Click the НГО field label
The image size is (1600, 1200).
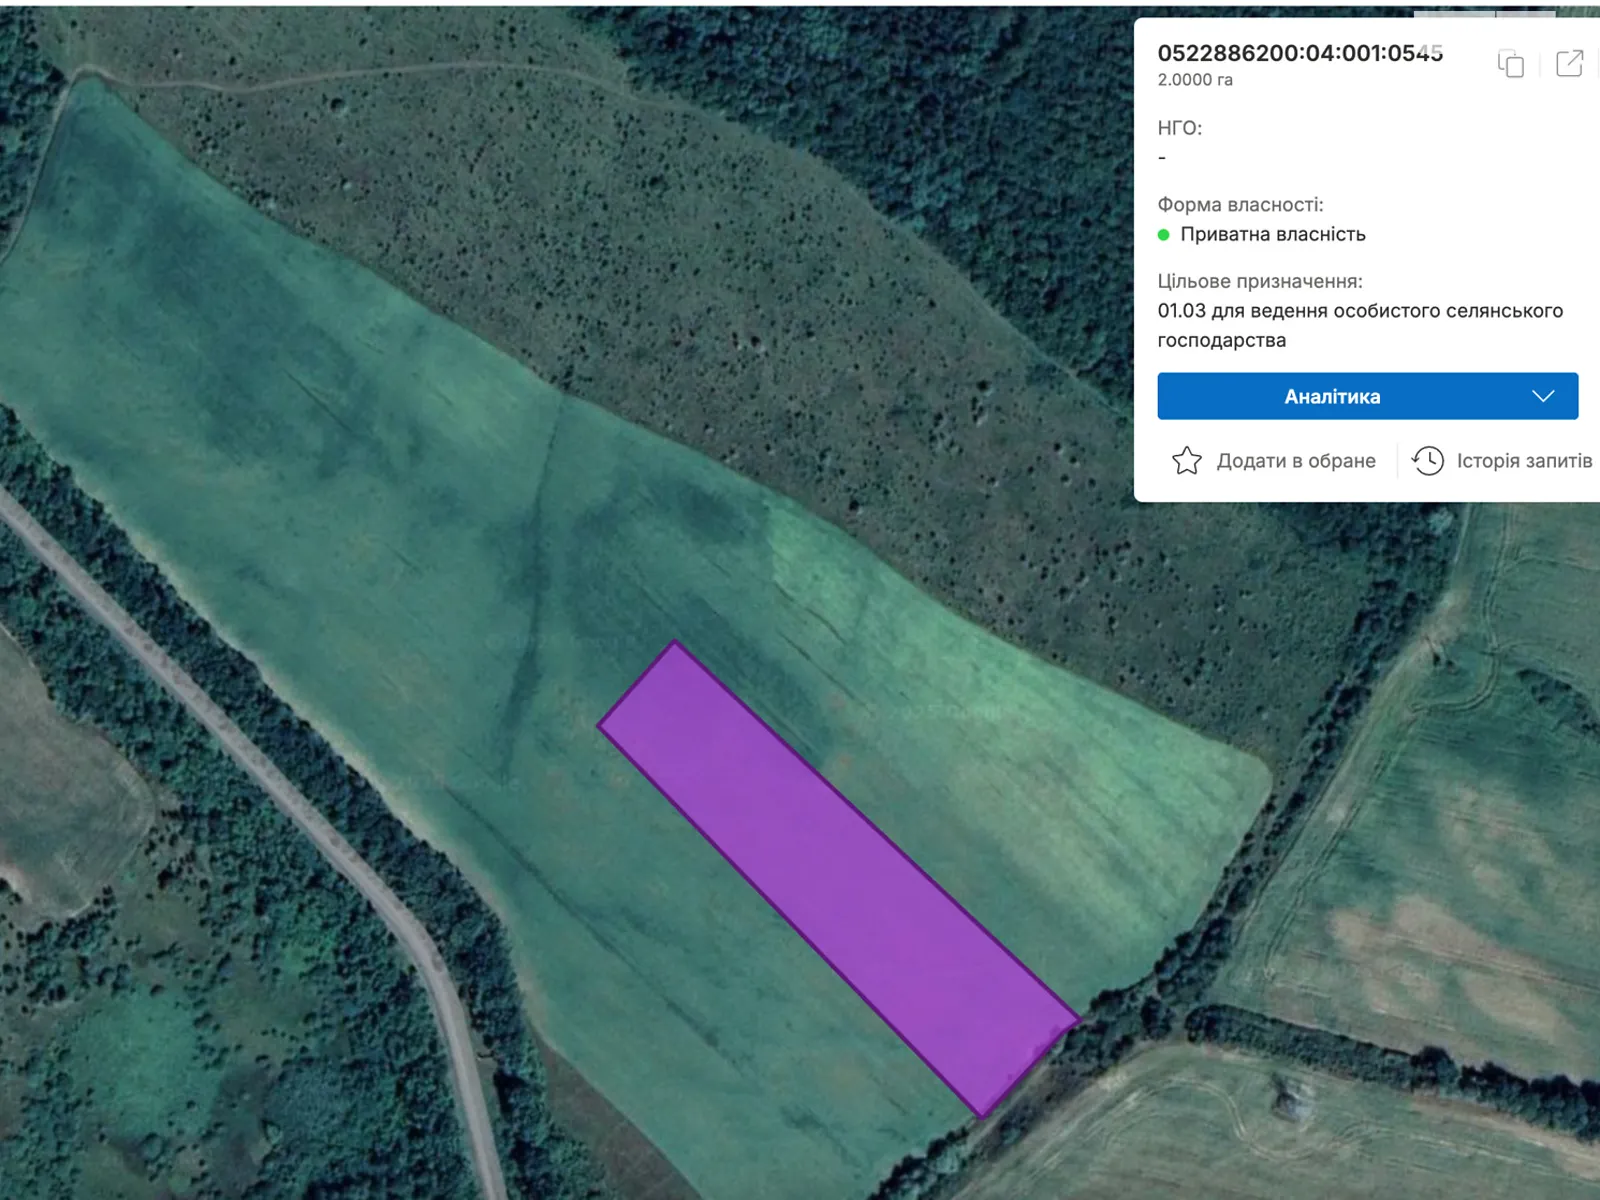[1179, 128]
